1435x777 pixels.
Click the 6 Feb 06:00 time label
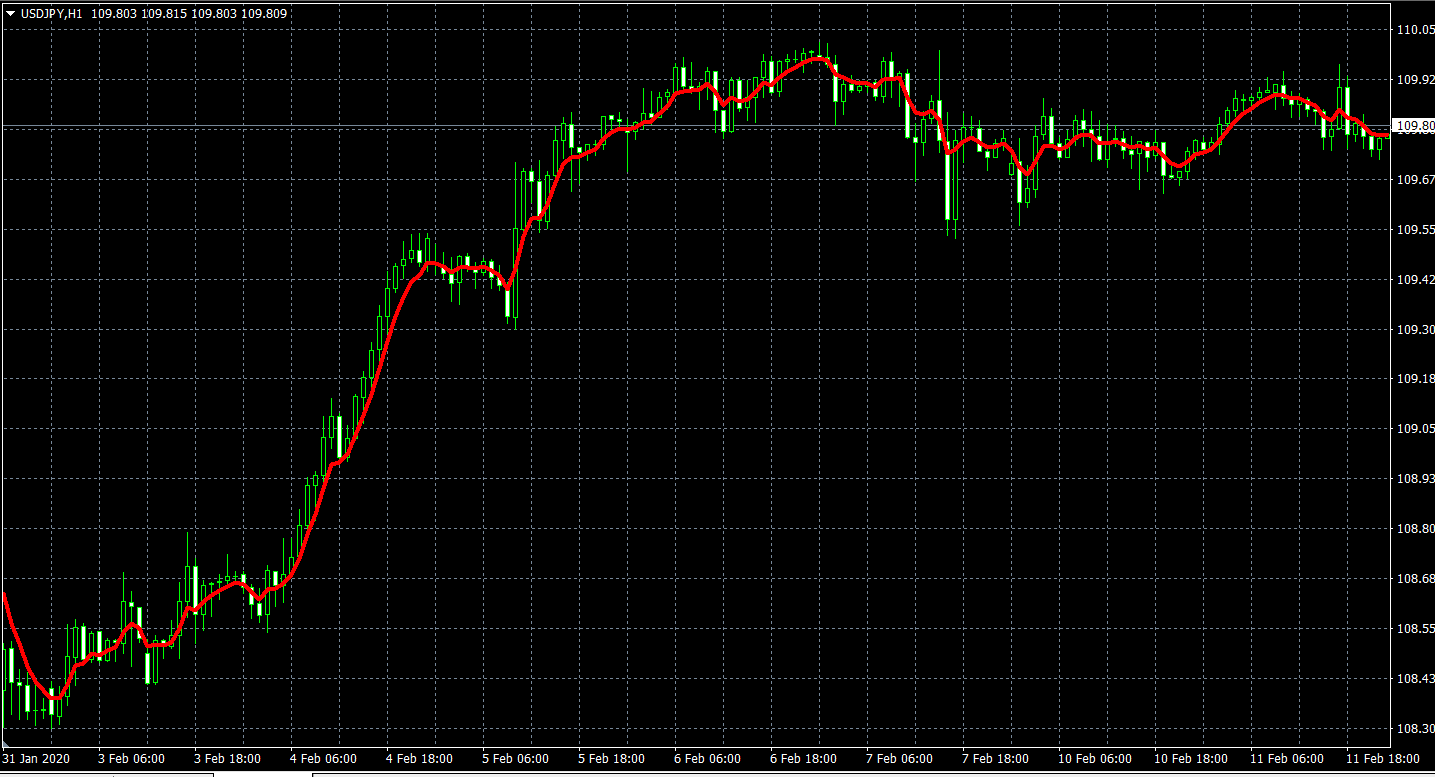click(707, 759)
